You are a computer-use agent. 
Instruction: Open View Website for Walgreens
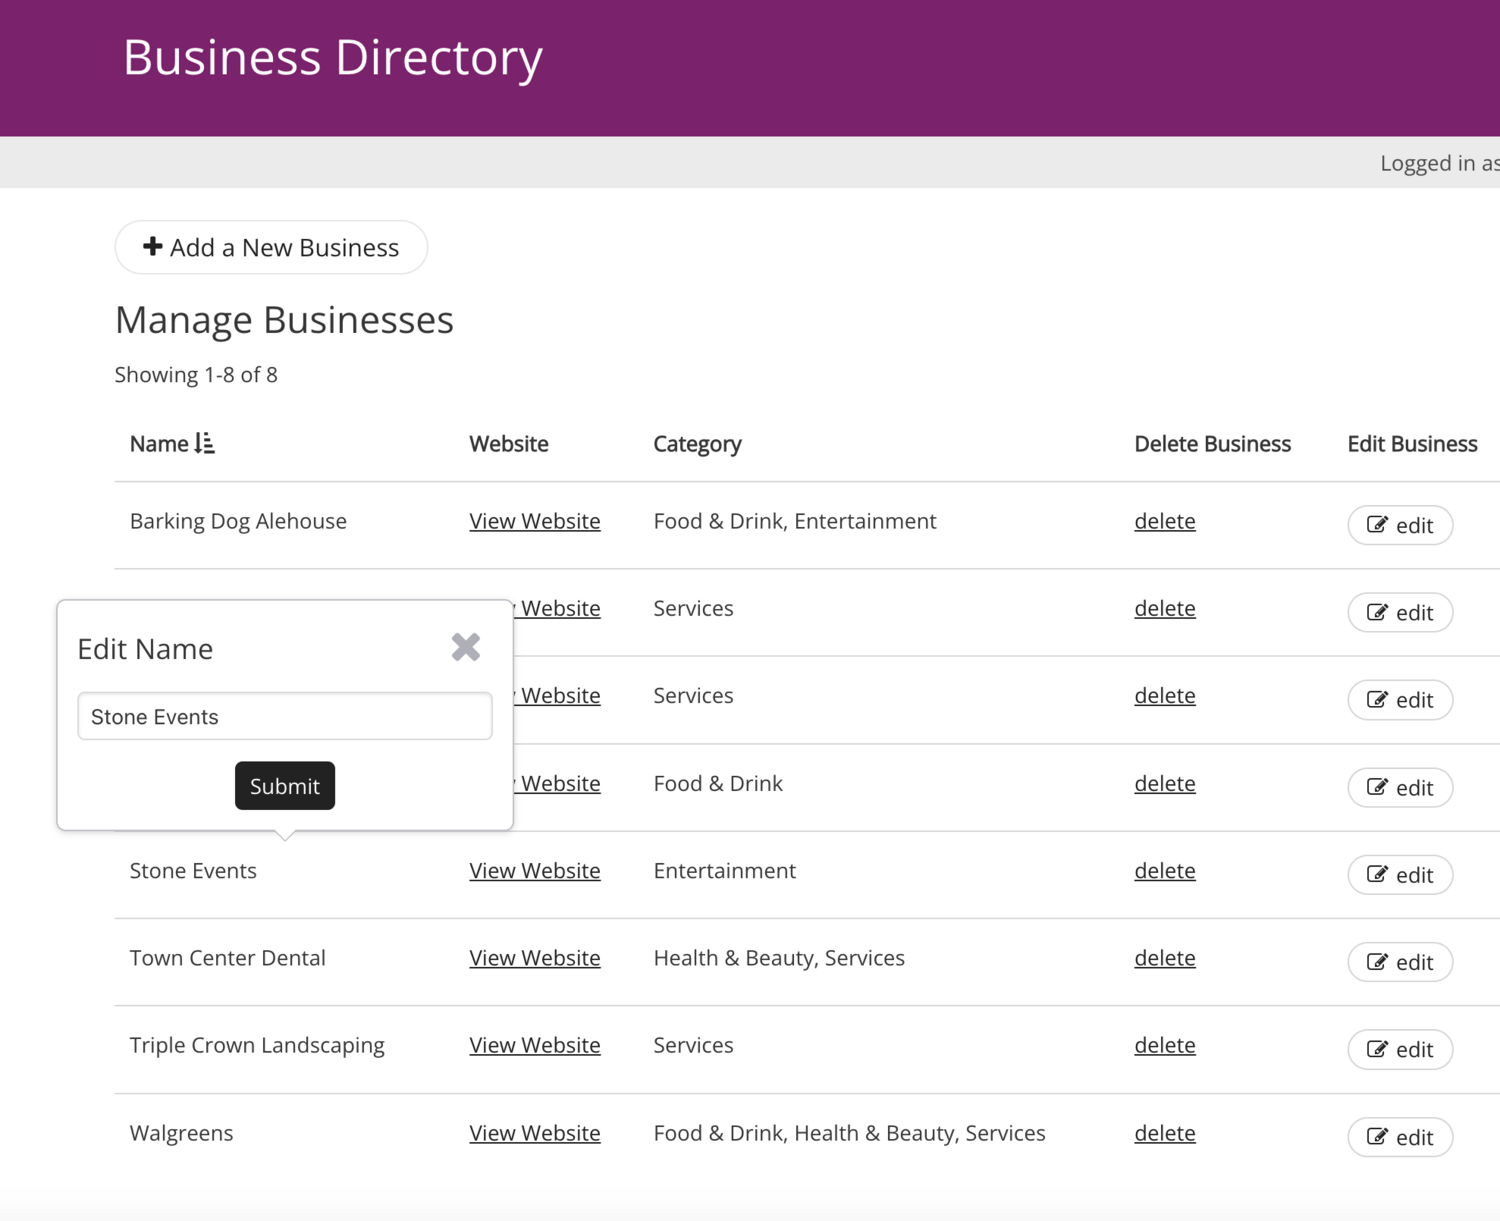click(x=534, y=1133)
